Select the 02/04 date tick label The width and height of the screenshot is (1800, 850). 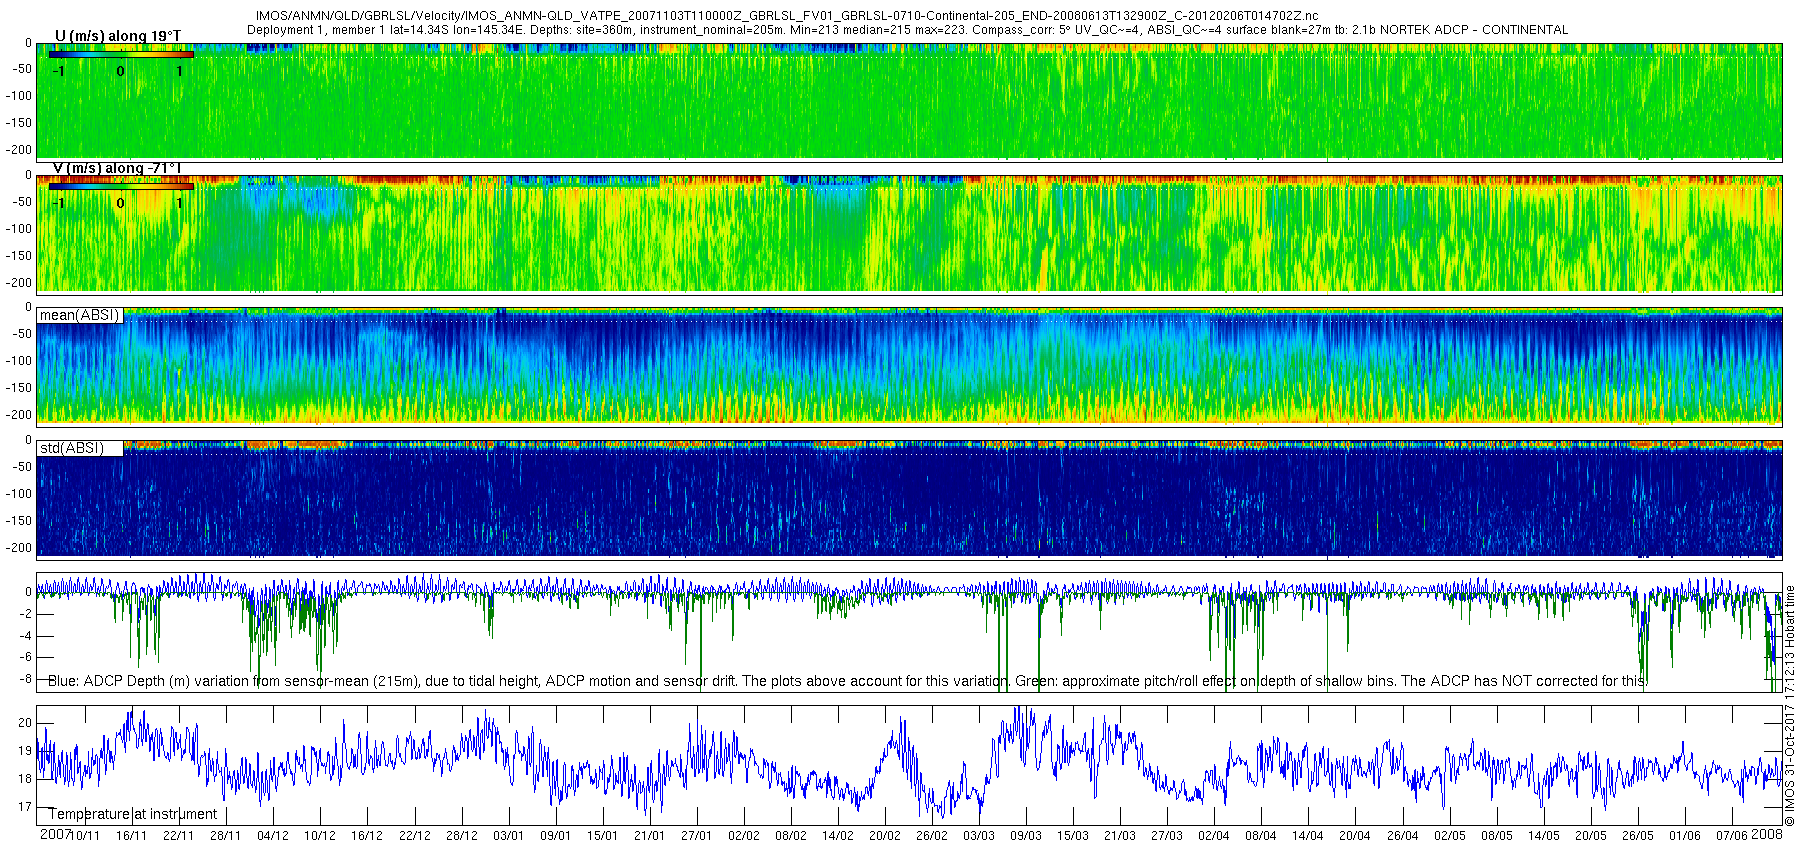1214,836
